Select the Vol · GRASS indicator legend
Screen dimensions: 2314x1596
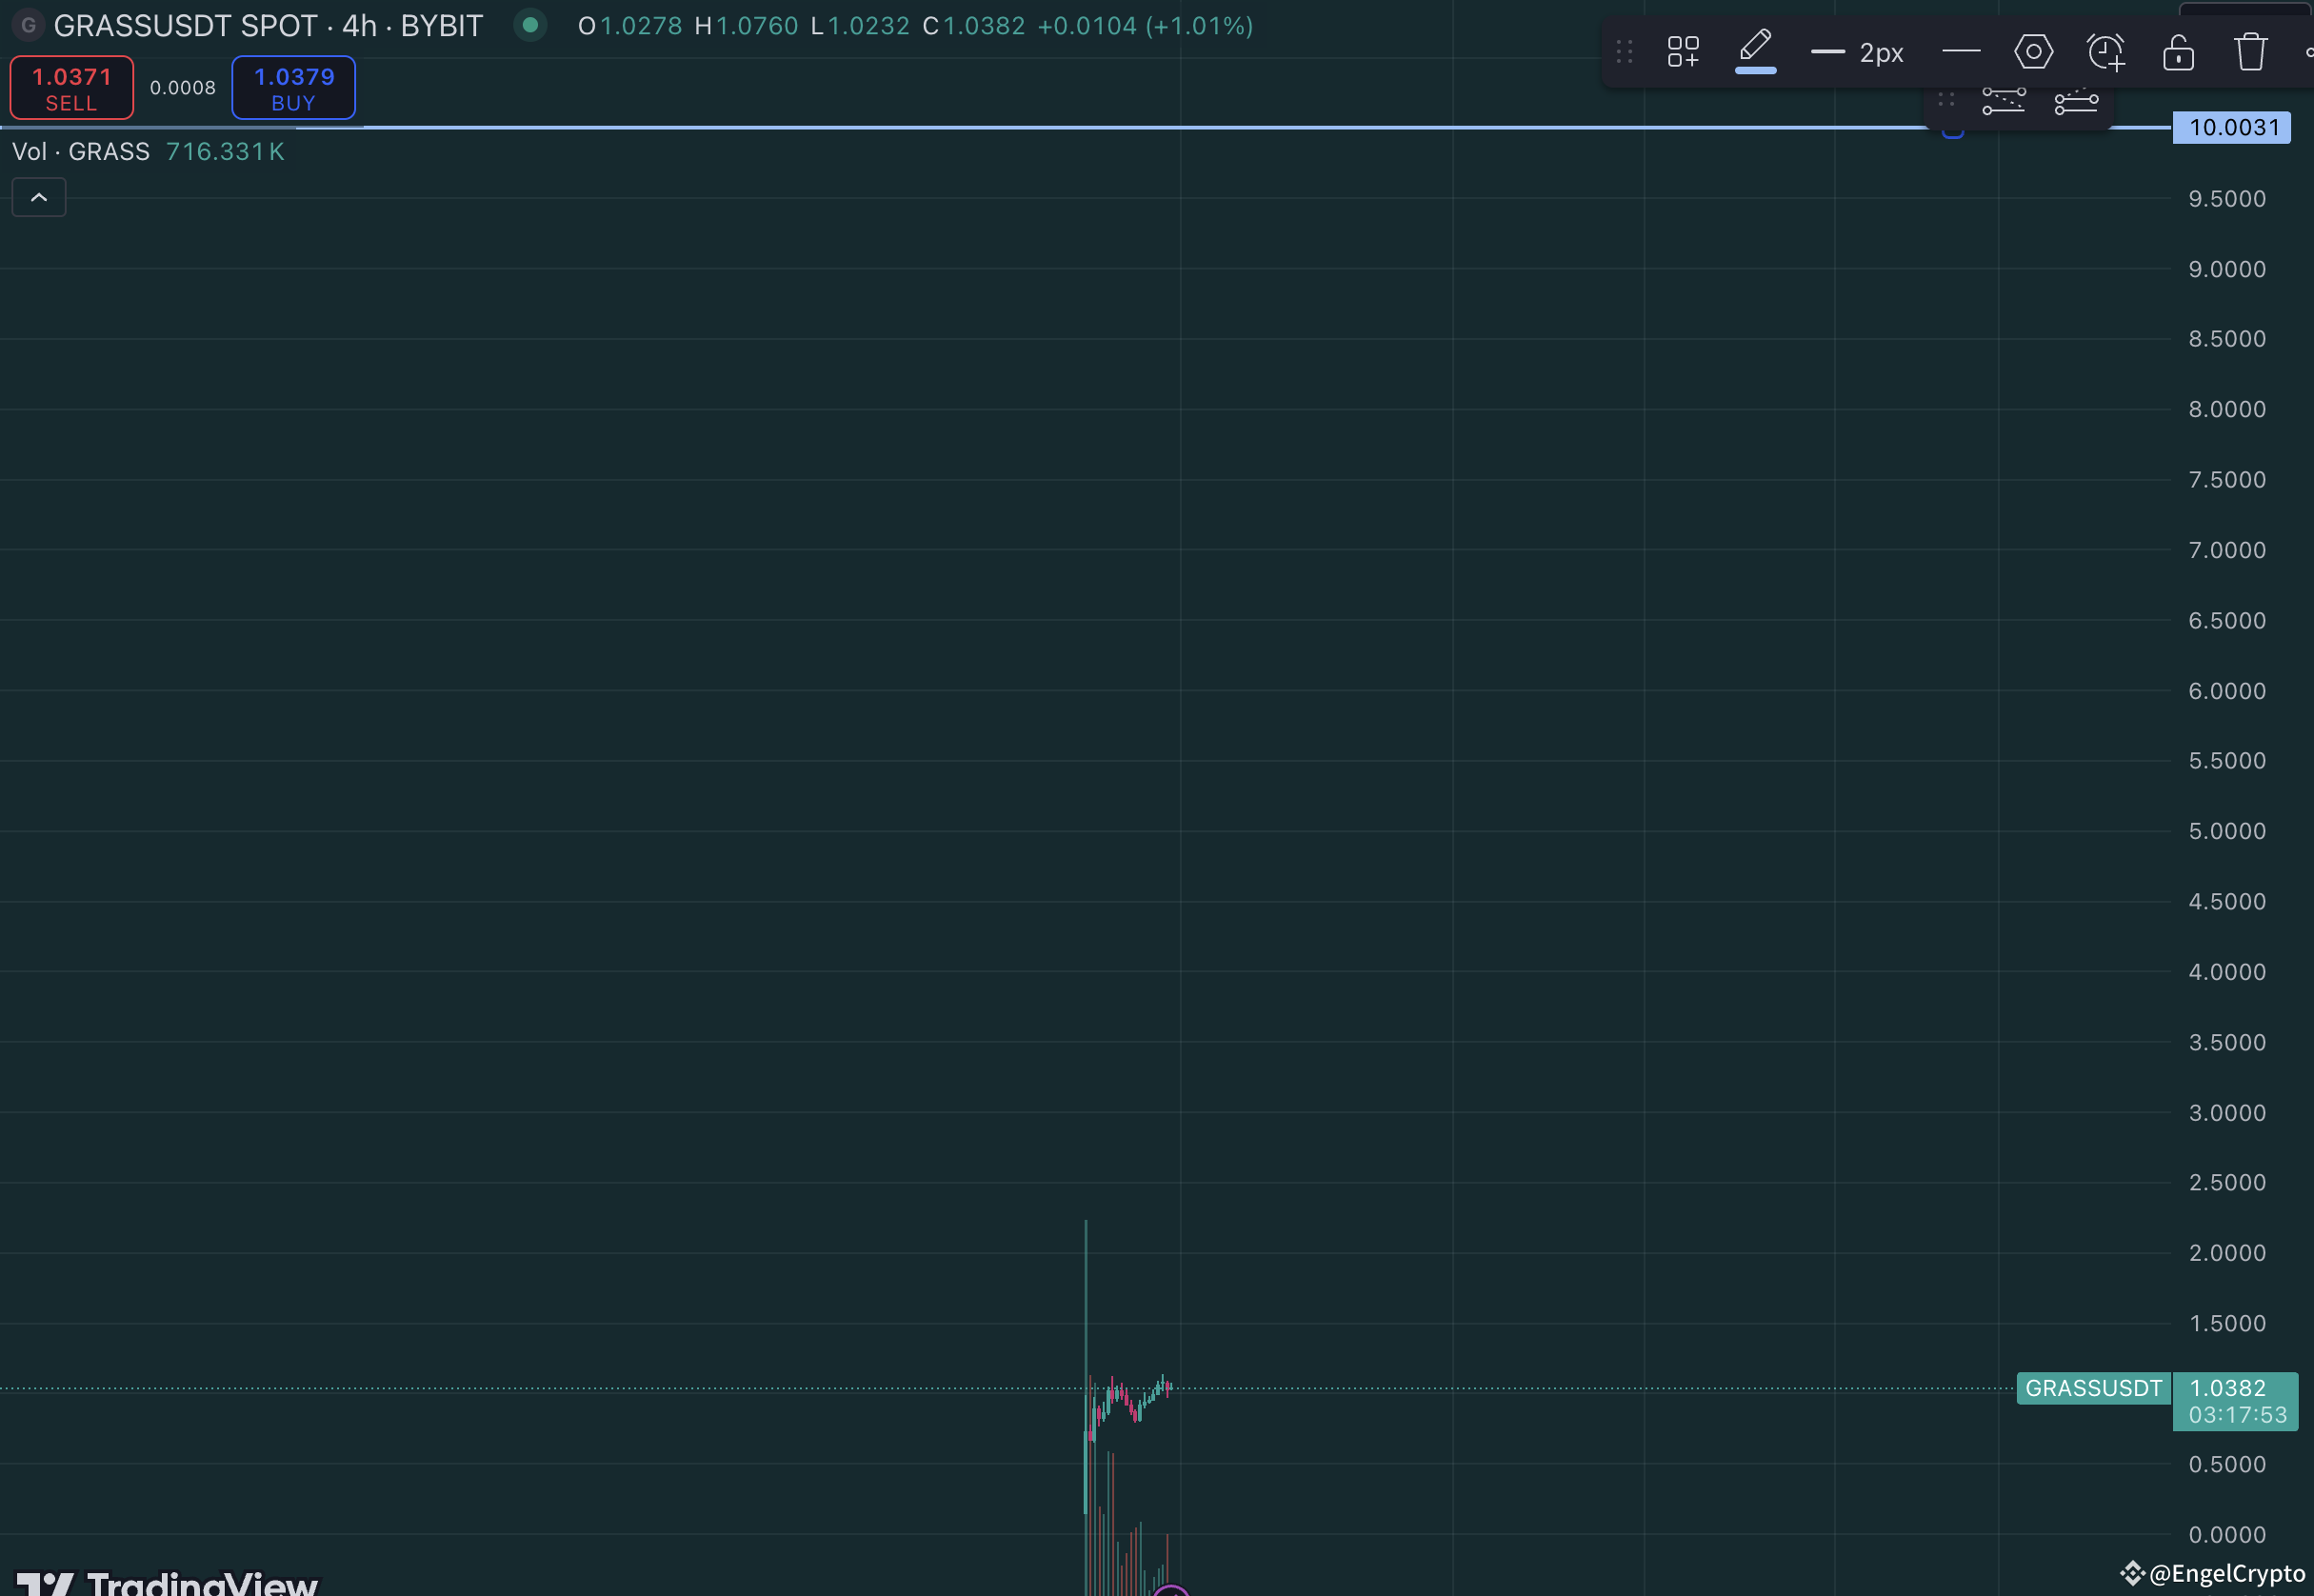click(81, 152)
